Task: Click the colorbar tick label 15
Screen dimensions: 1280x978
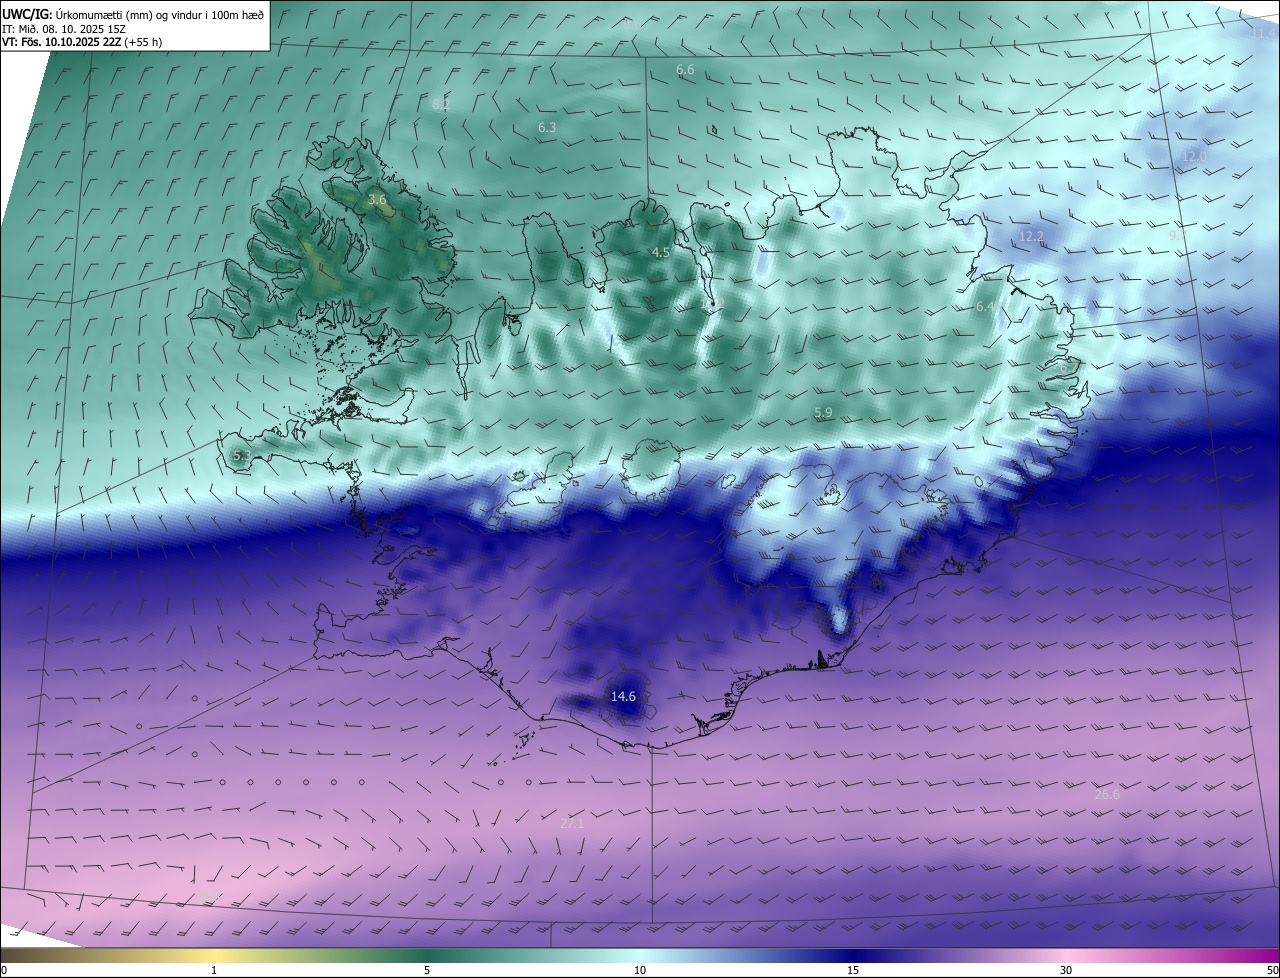Action: pyautogui.click(x=853, y=971)
